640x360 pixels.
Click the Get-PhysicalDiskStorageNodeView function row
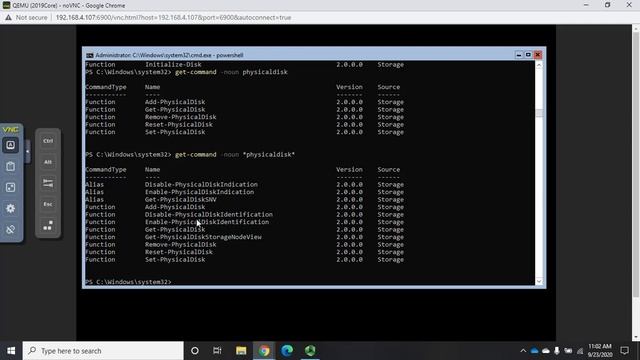pos(244,237)
